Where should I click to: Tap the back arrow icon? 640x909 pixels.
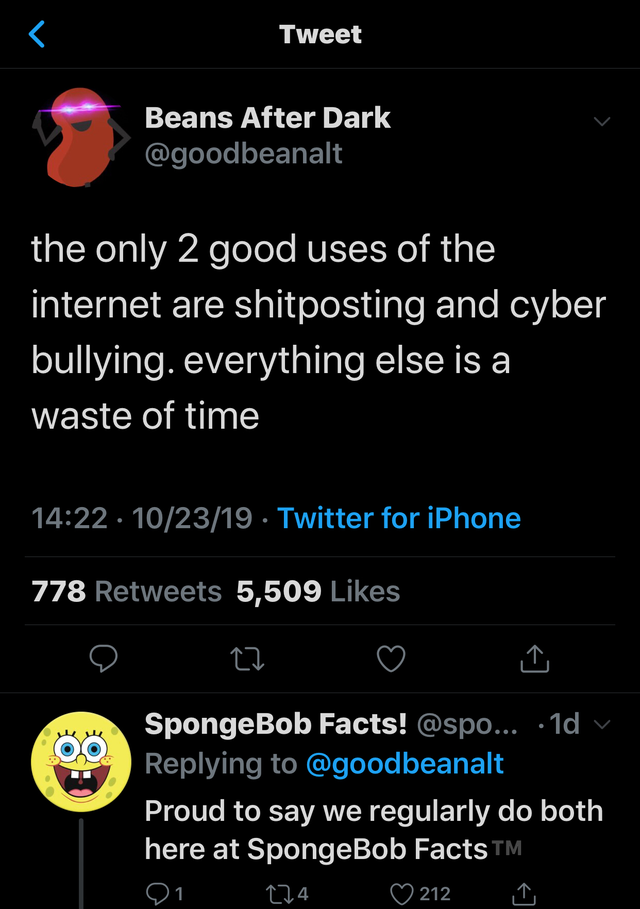click(37, 35)
